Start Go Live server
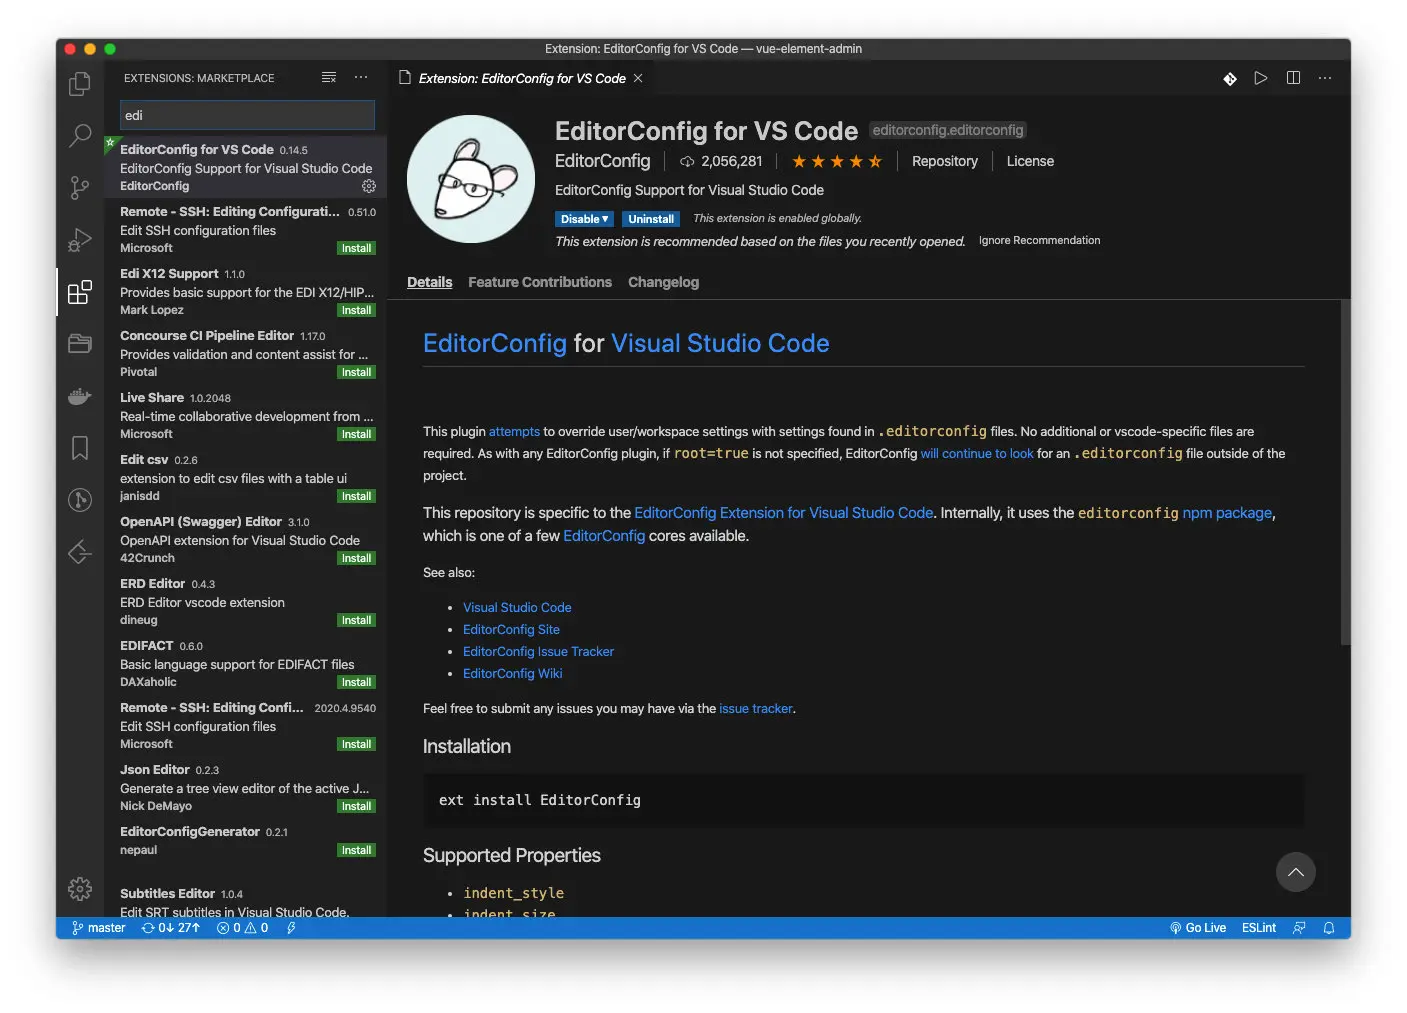 [1198, 928]
